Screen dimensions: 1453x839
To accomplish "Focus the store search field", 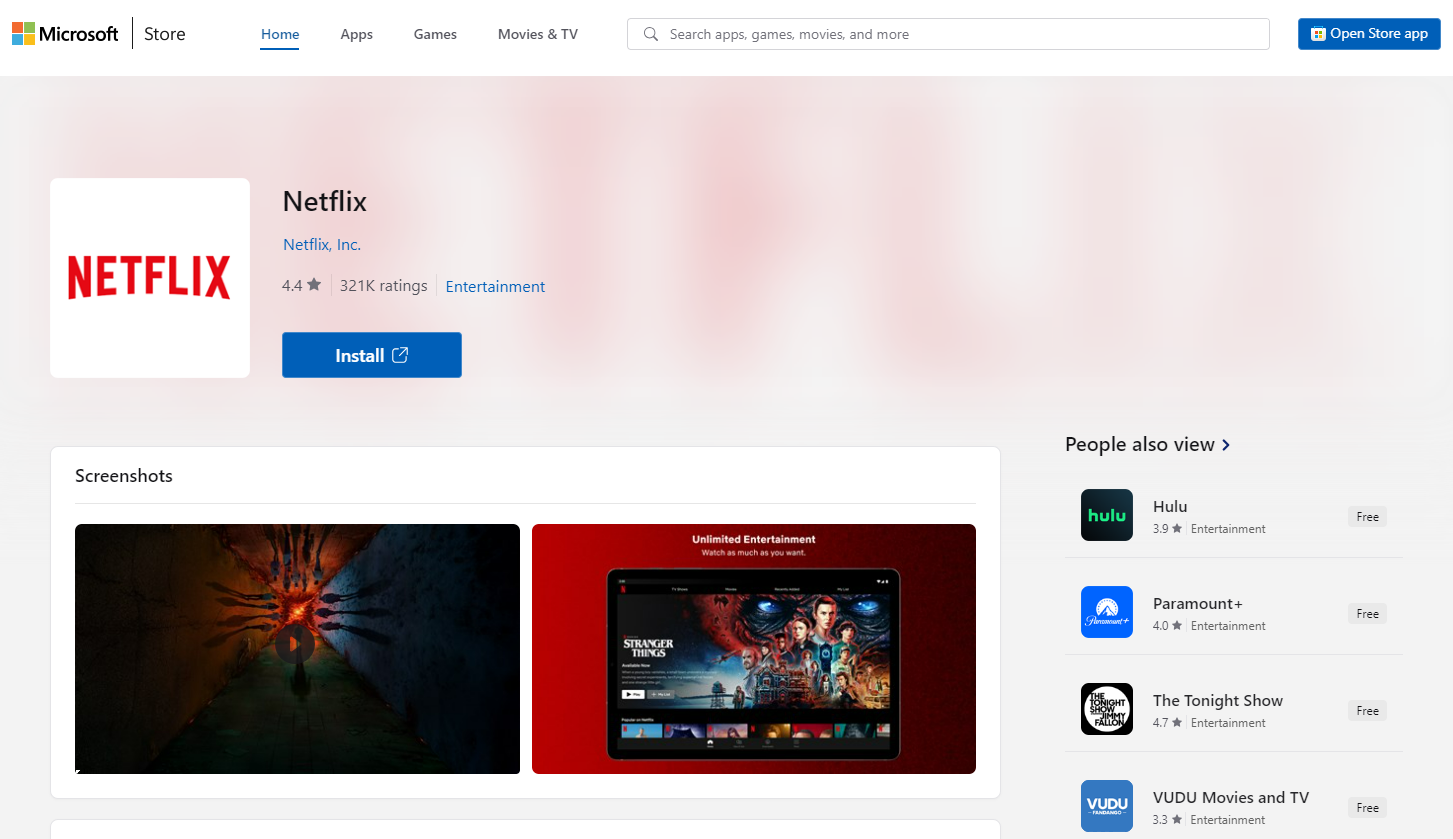I will click(x=948, y=34).
